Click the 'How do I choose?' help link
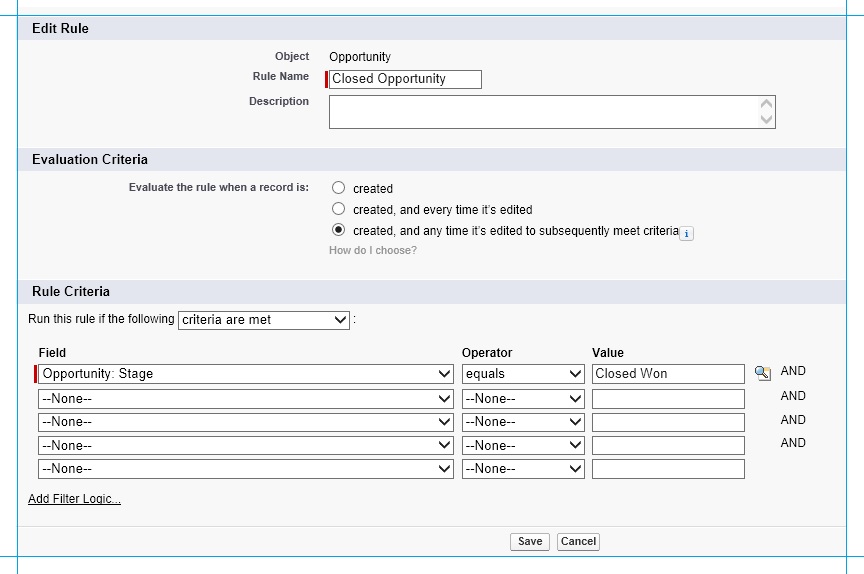 point(373,250)
